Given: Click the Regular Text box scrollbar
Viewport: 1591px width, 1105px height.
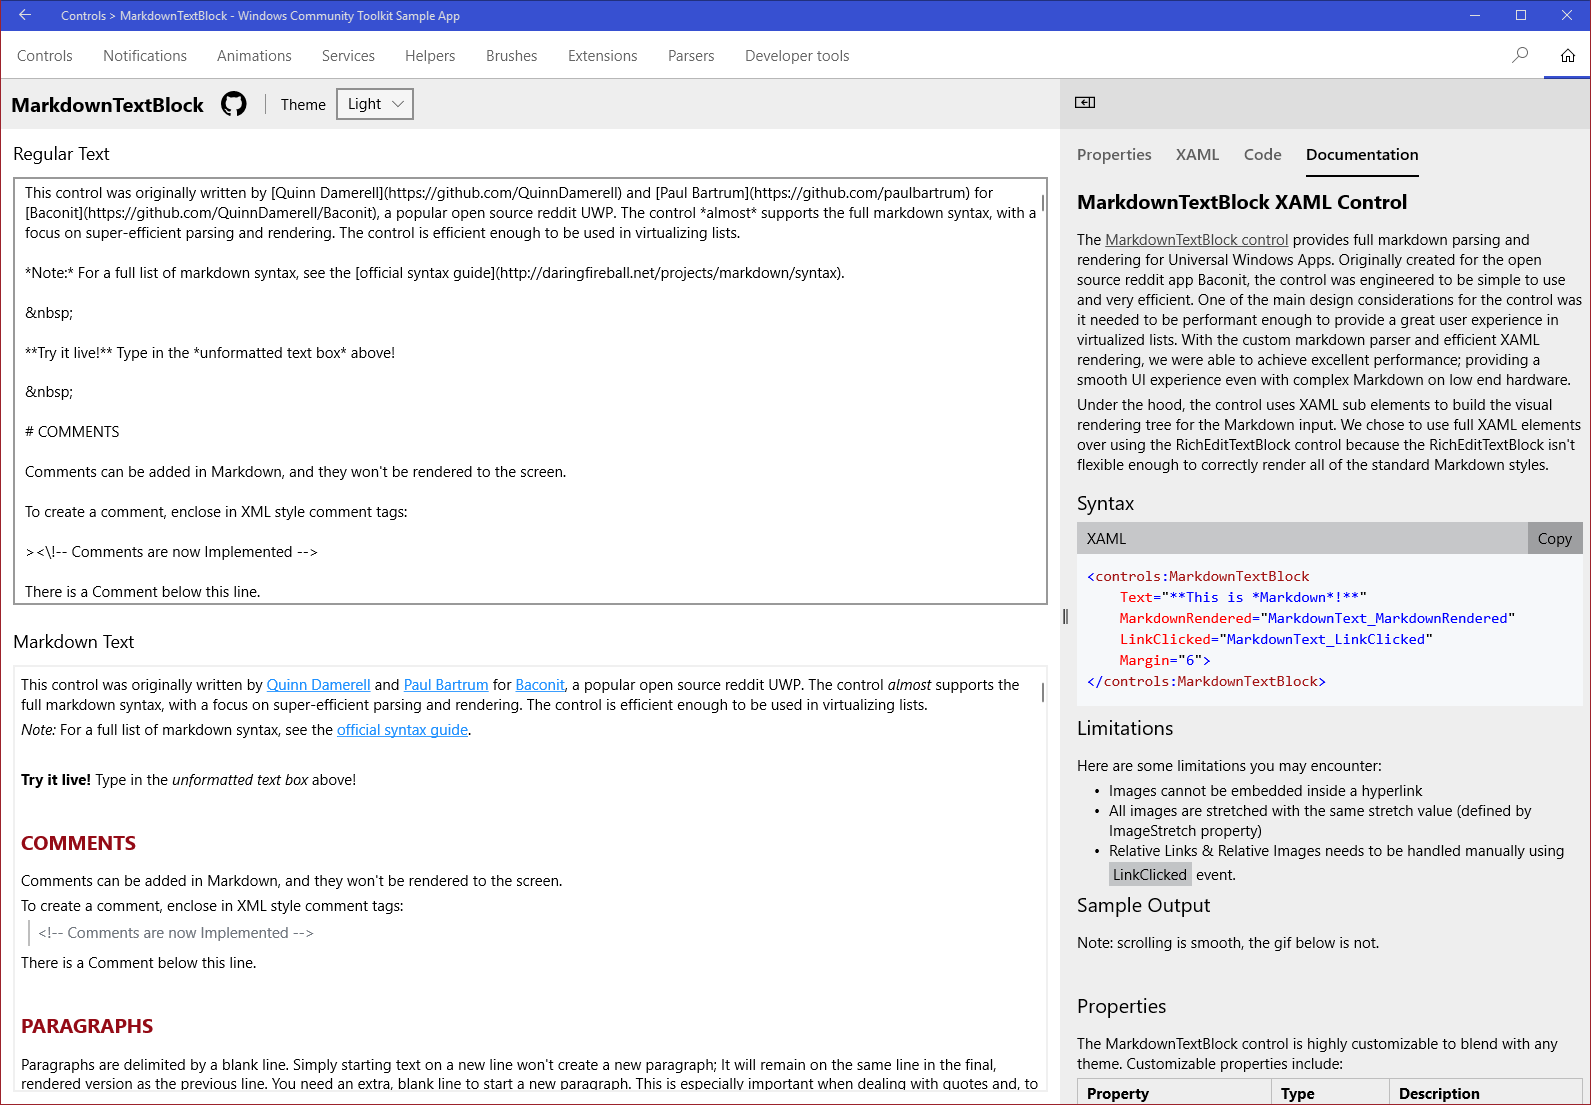Looking at the screenshot, I should click(1043, 203).
